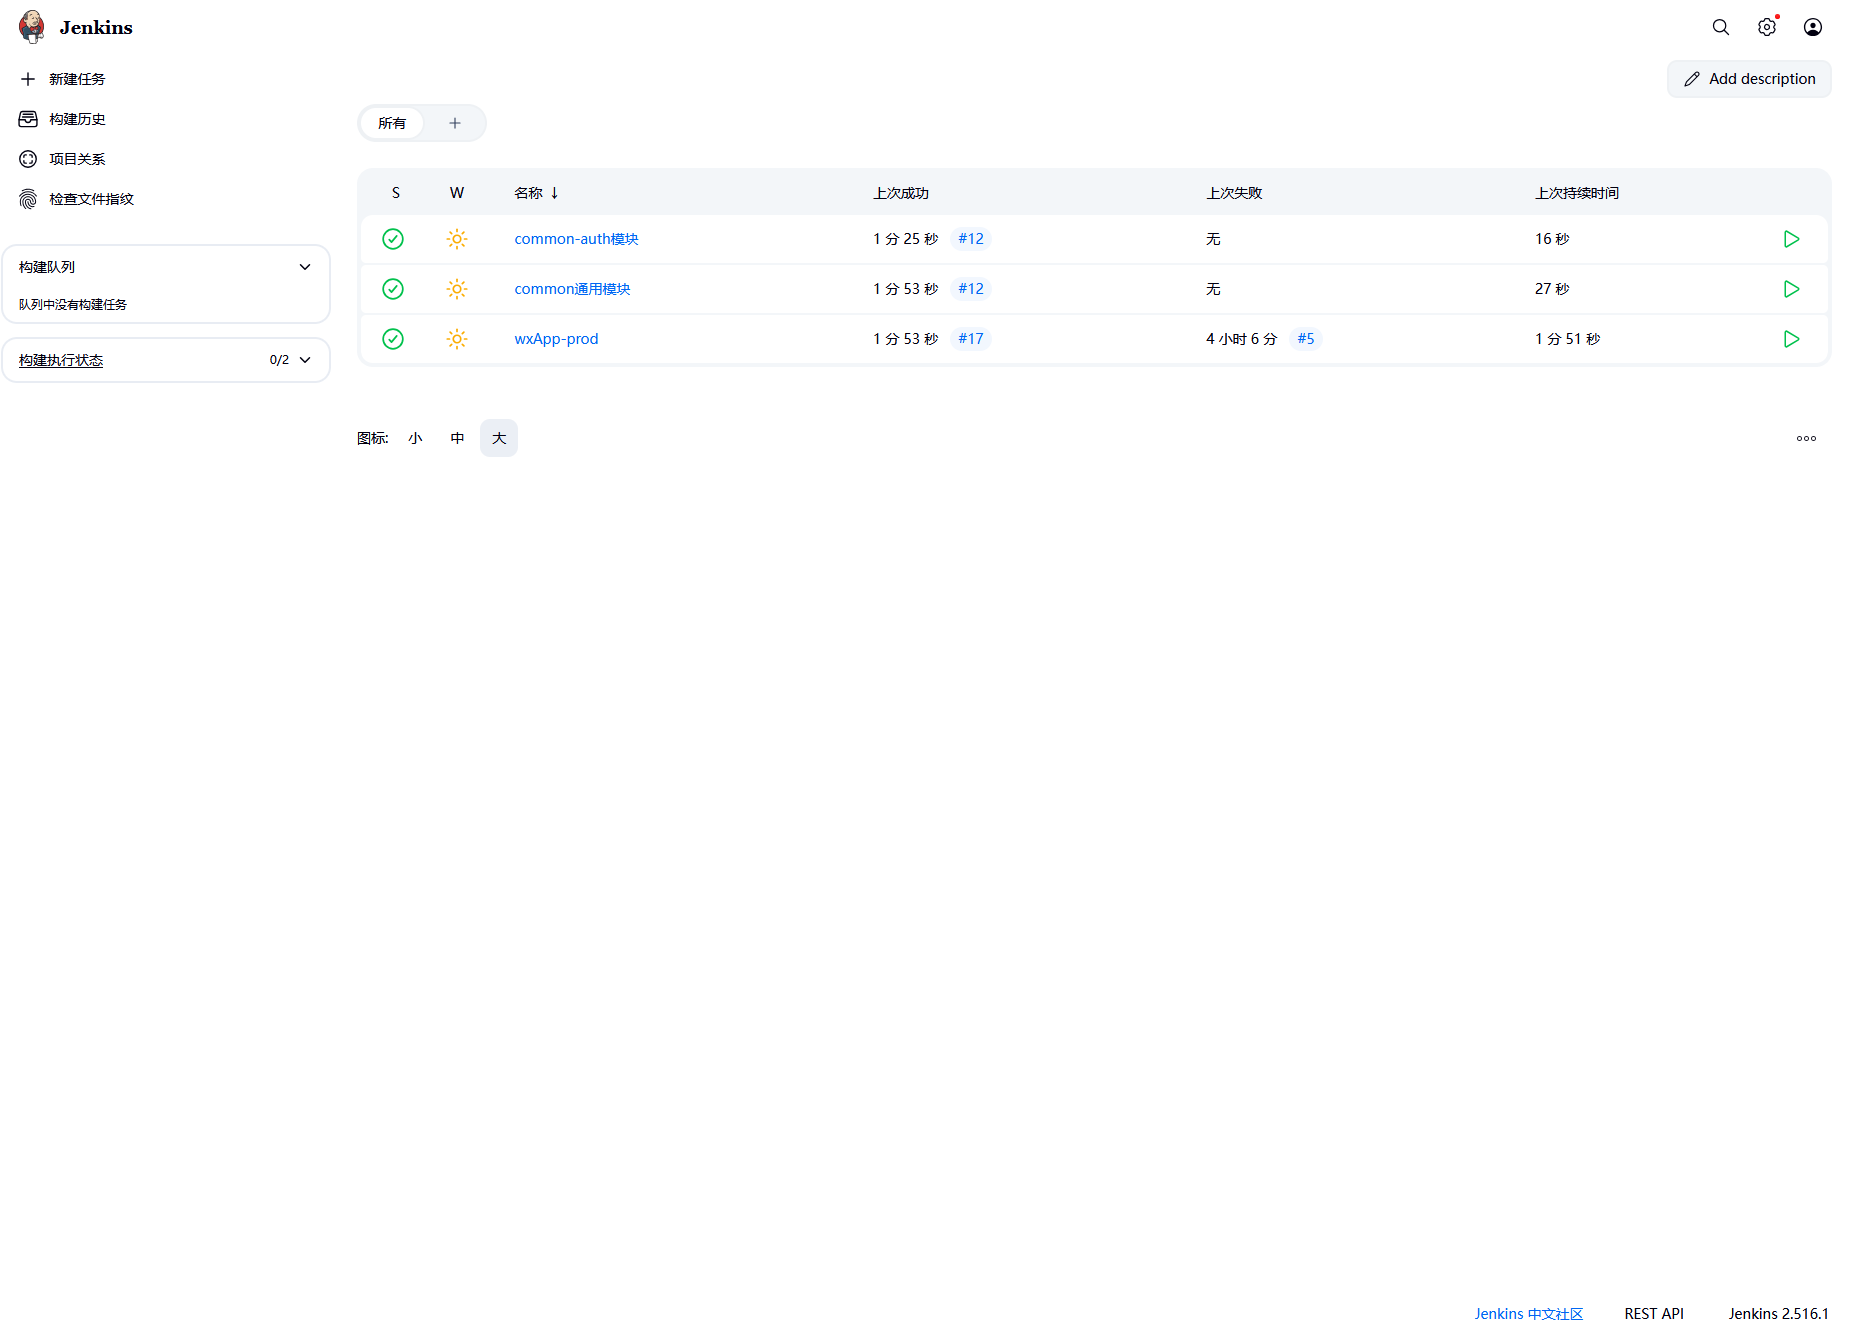1852x1341 pixels.
Task: Click the 队列中没有构建任务 message
Action: click(73, 305)
